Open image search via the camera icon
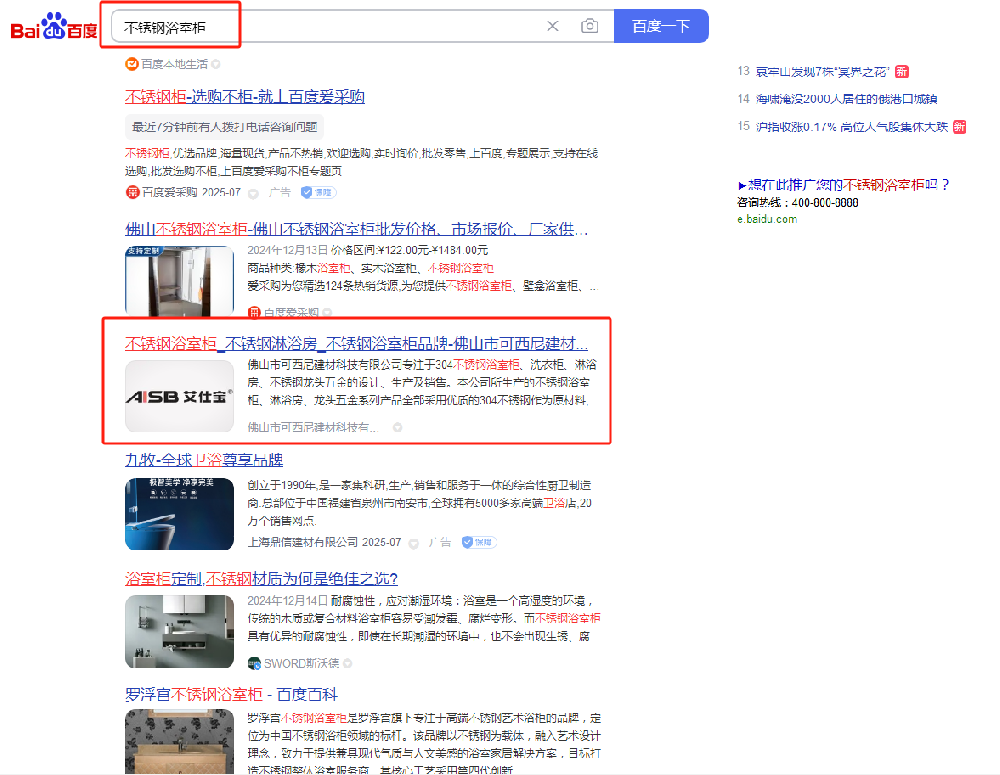1000x775 pixels. pyautogui.click(x=590, y=26)
